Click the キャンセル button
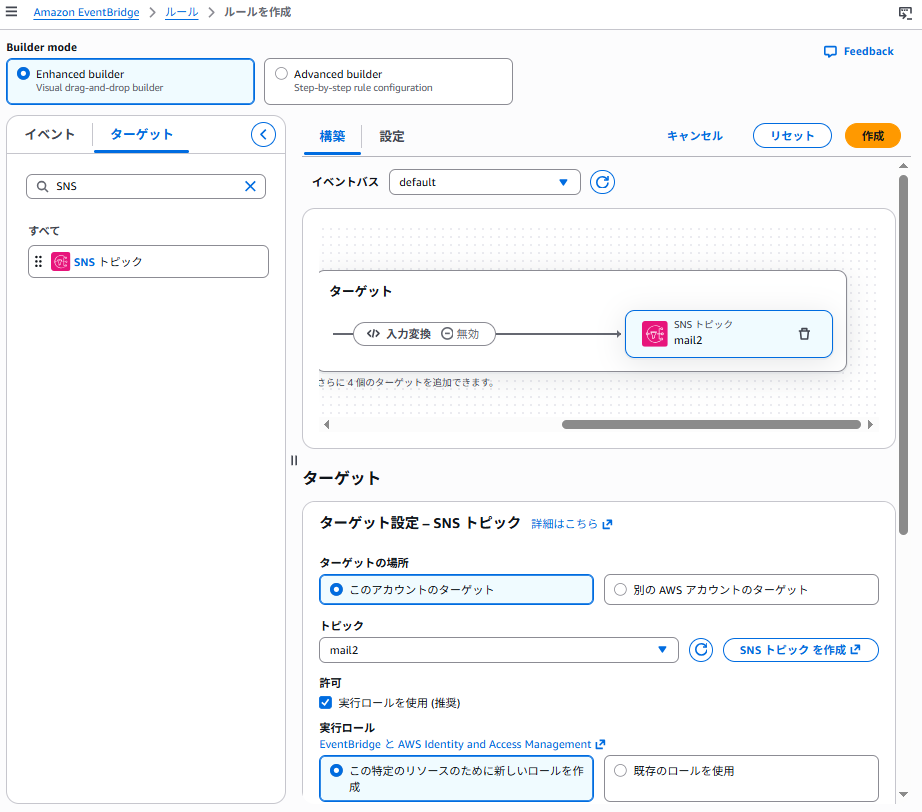 click(x=694, y=136)
